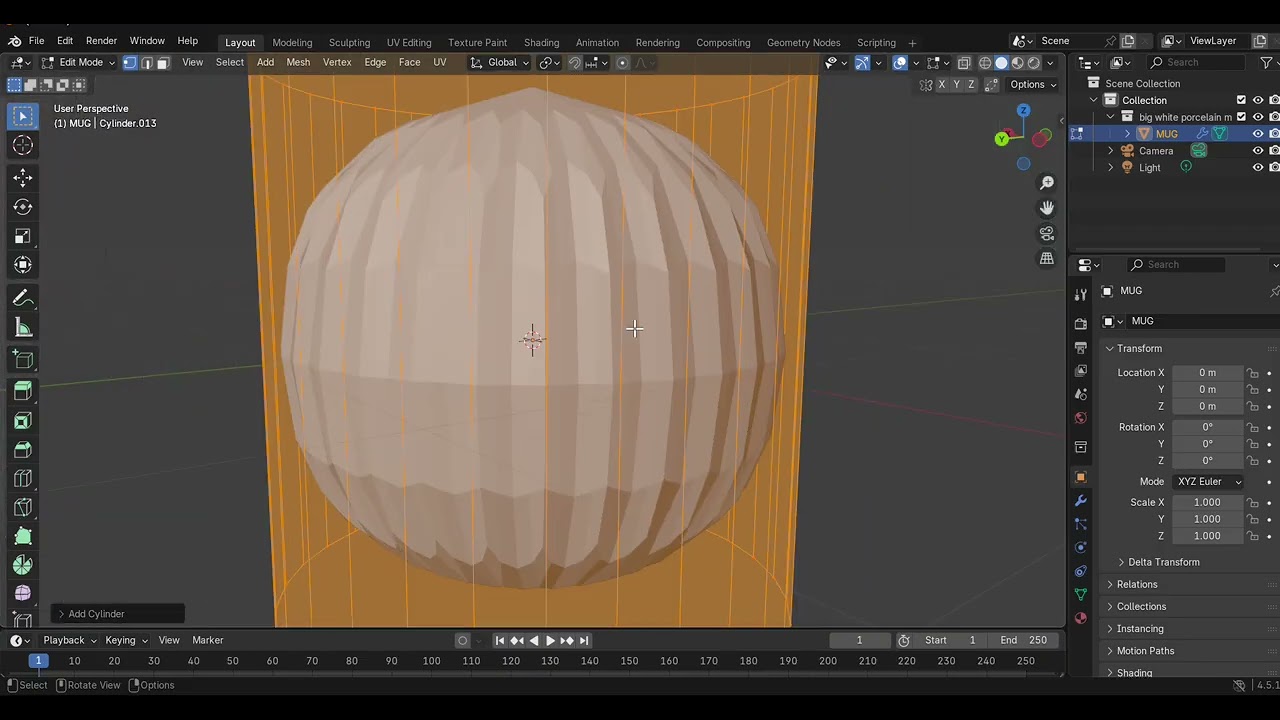Open the Object Data mesh properties tab

[x=1080, y=594]
